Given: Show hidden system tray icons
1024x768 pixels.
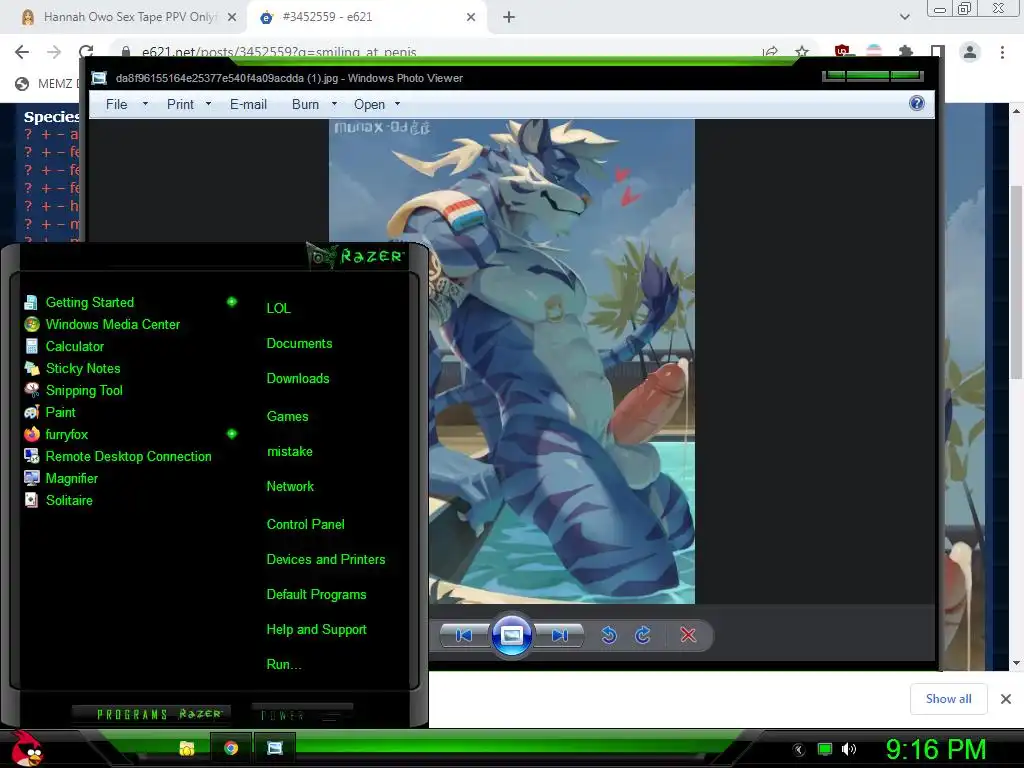Looking at the screenshot, I should click(x=799, y=750).
